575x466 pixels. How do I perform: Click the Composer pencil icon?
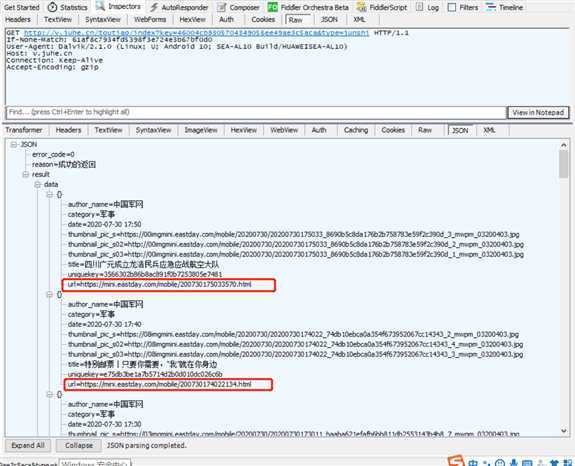tap(221, 7)
